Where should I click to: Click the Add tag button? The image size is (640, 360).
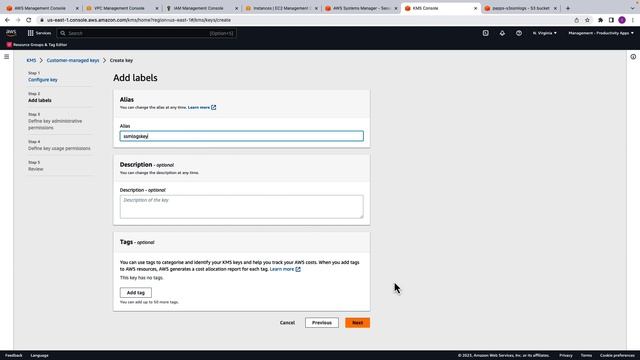click(x=136, y=293)
